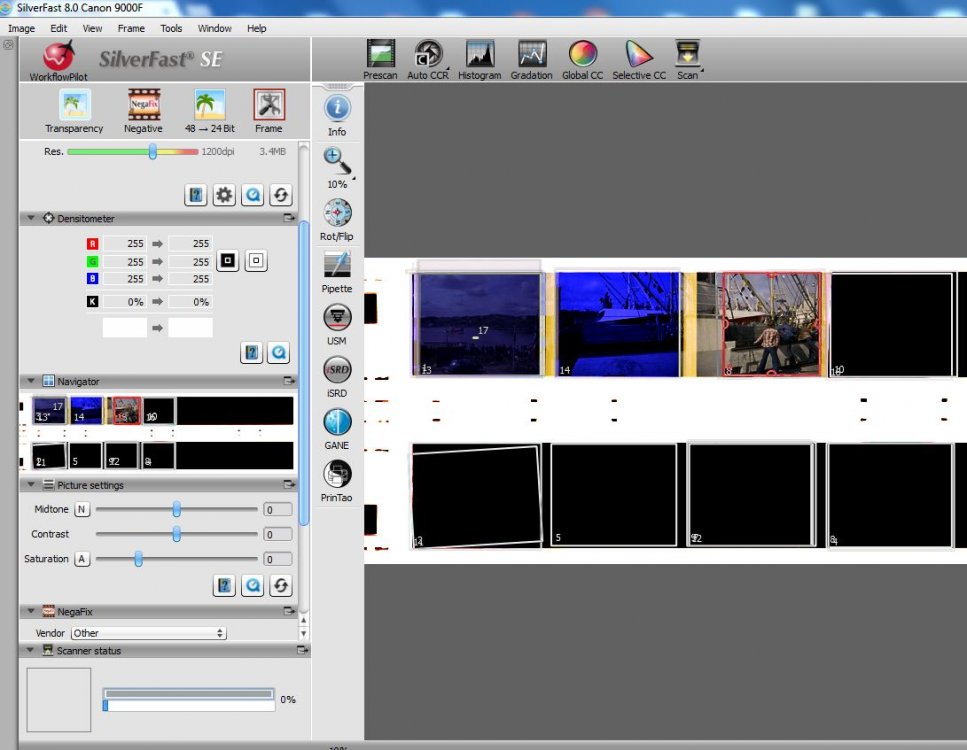Toggle the Midtone N mode button
Screen dimensions: 967x750
82,510
